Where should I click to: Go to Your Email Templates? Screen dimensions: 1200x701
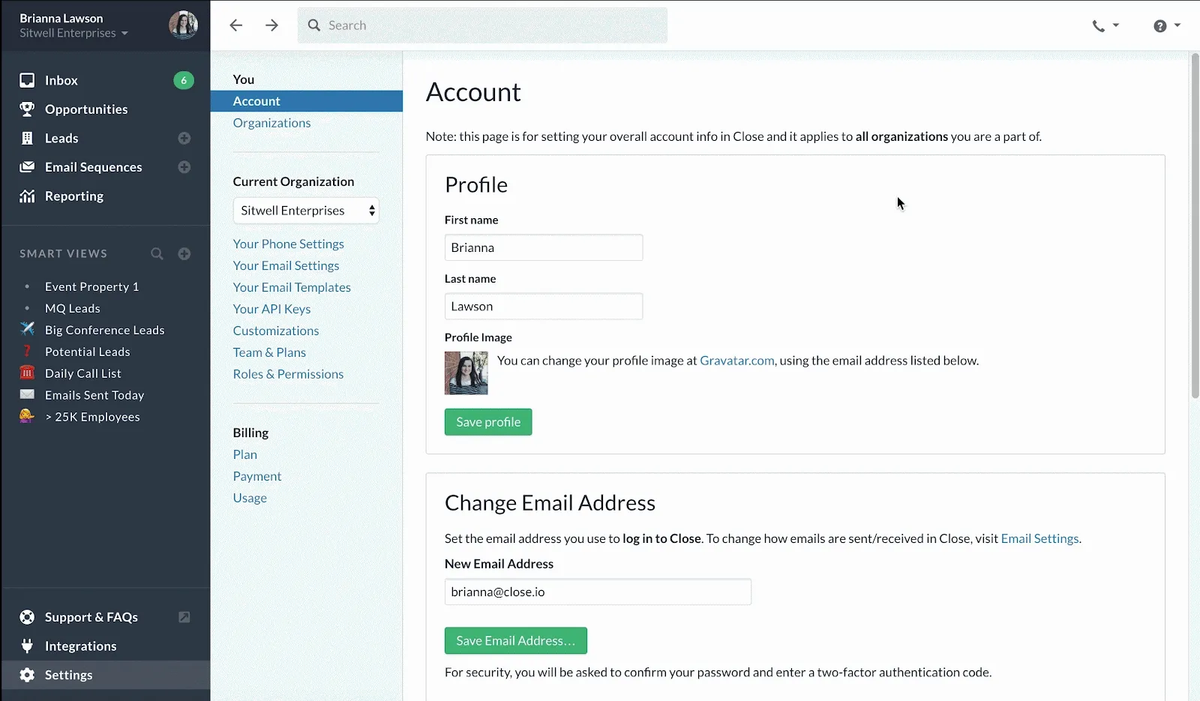coord(292,287)
